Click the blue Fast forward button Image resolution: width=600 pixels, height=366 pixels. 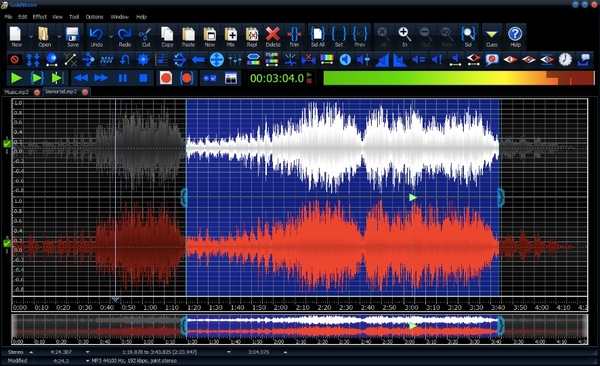[x=101, y=78]
